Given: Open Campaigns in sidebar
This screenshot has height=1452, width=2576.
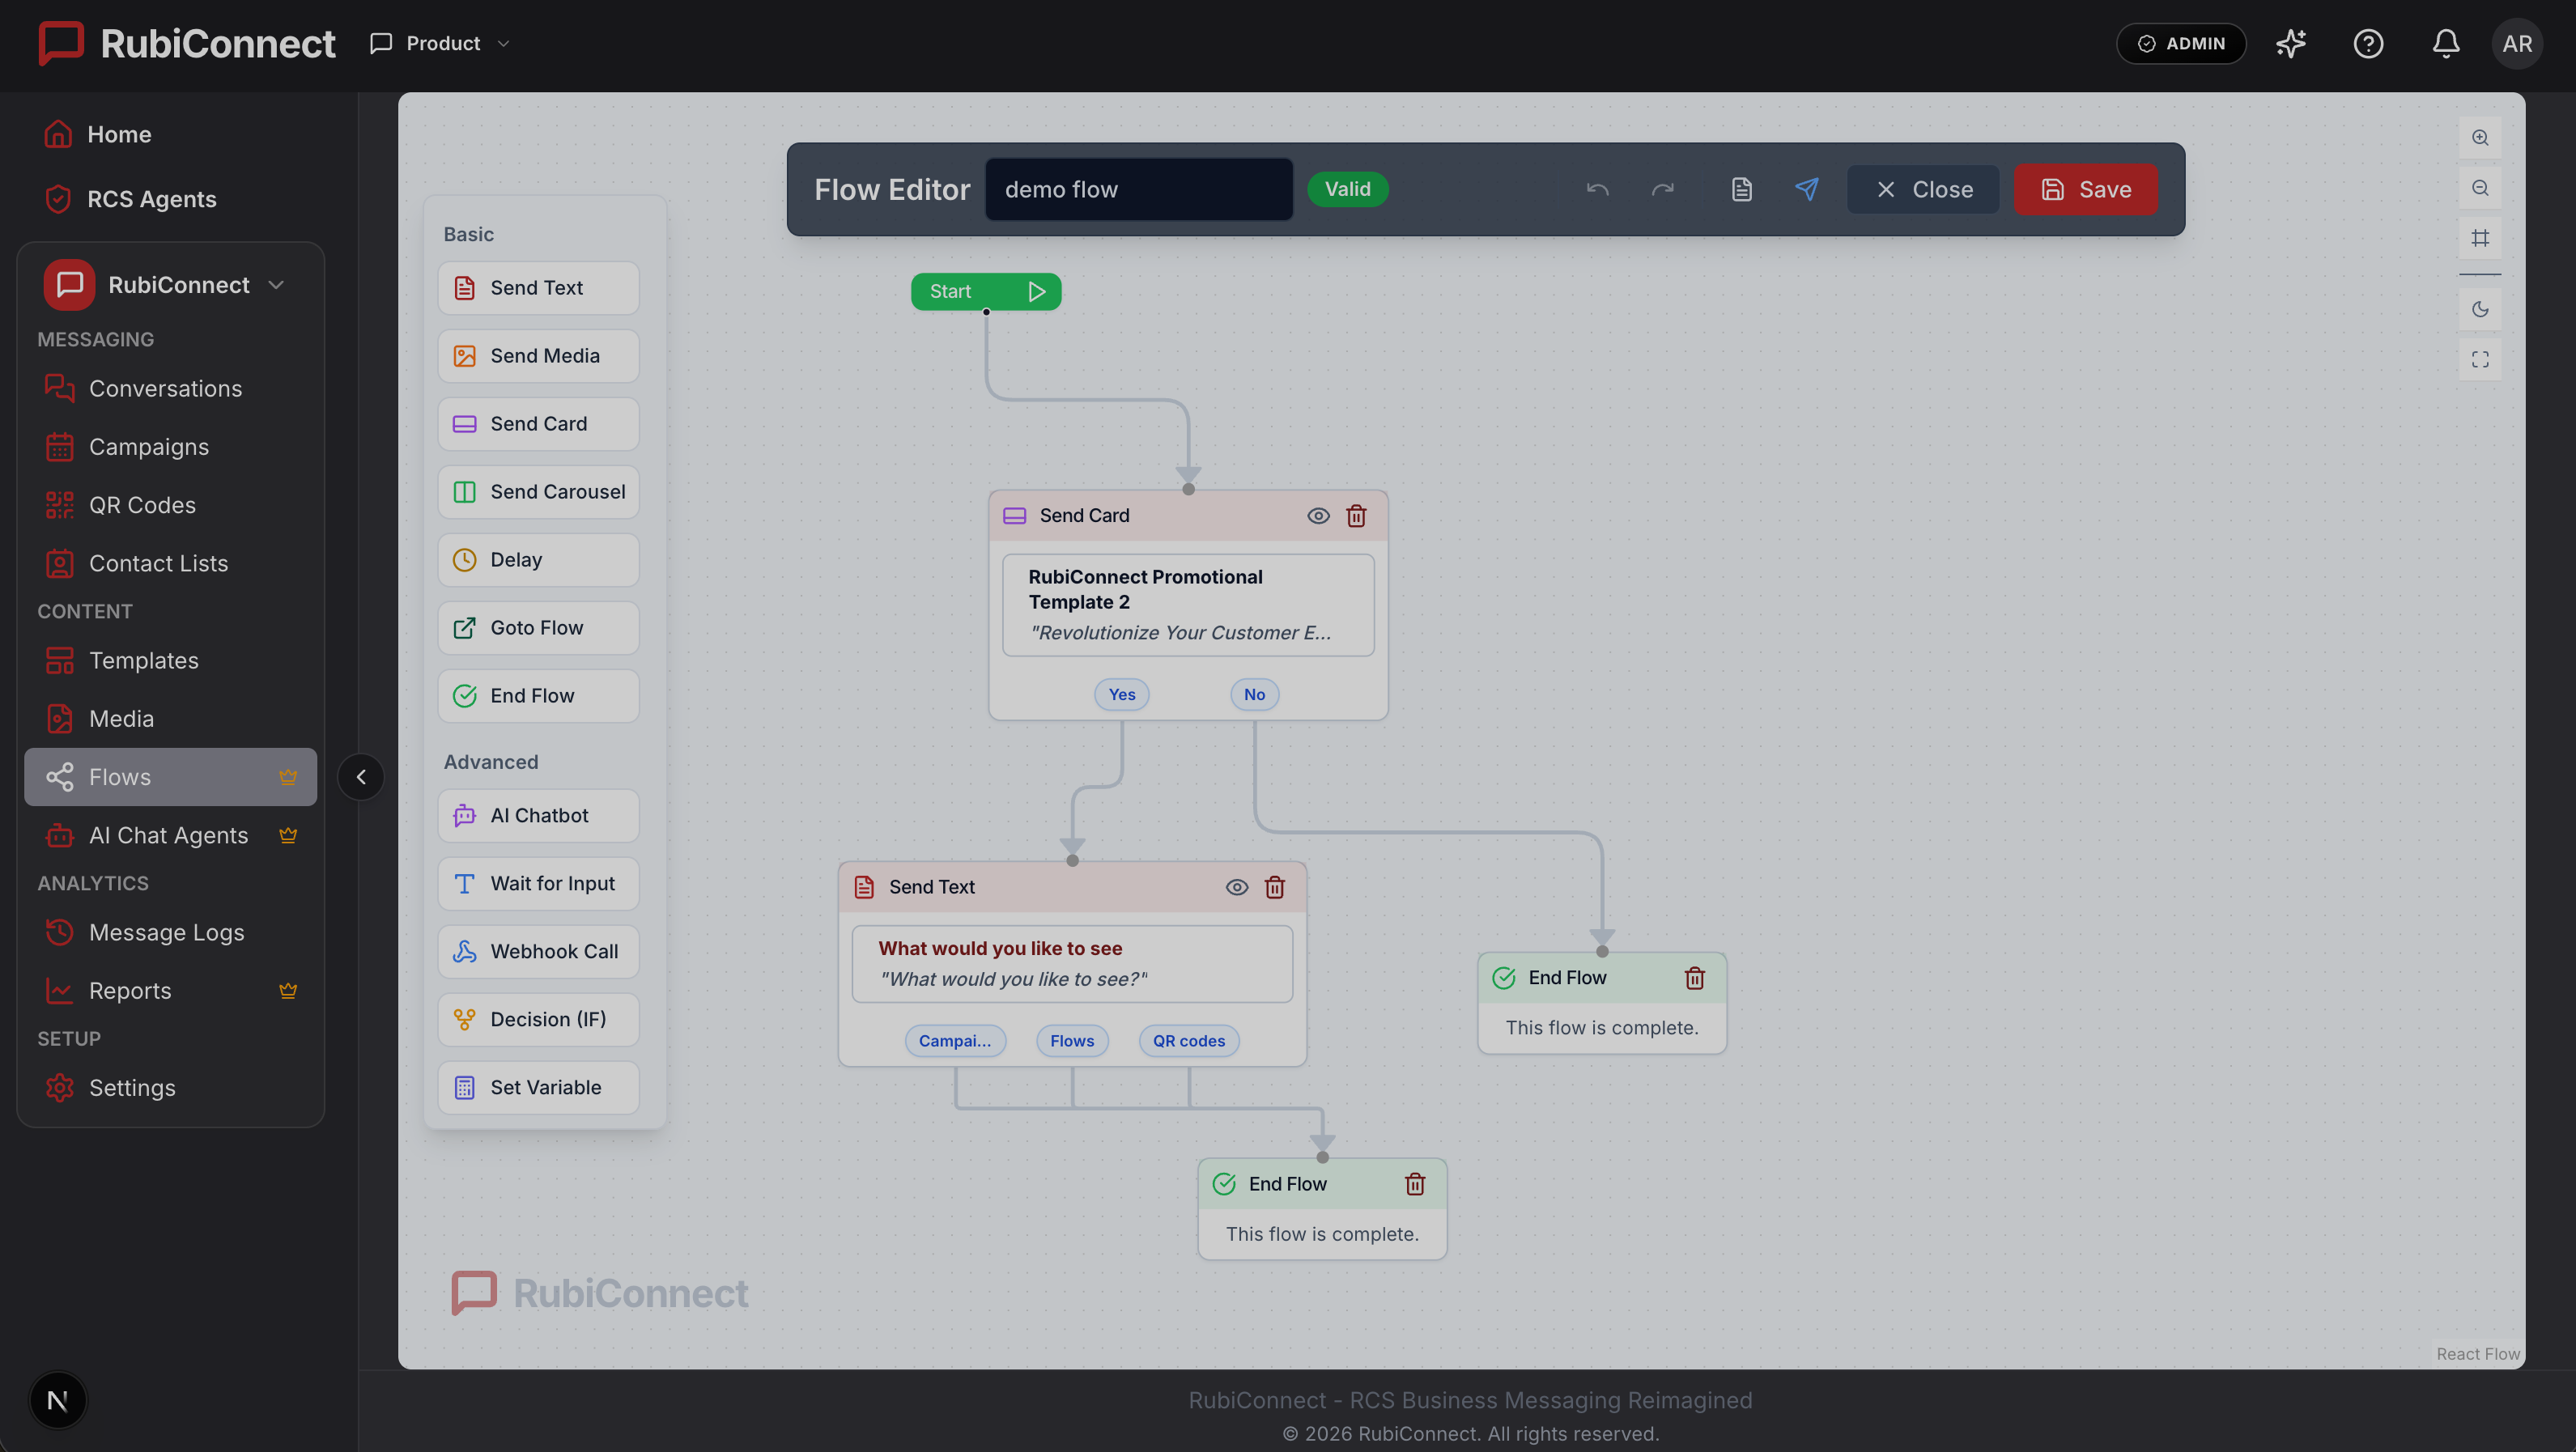Looking at the screenshot, I should point(170,446).
